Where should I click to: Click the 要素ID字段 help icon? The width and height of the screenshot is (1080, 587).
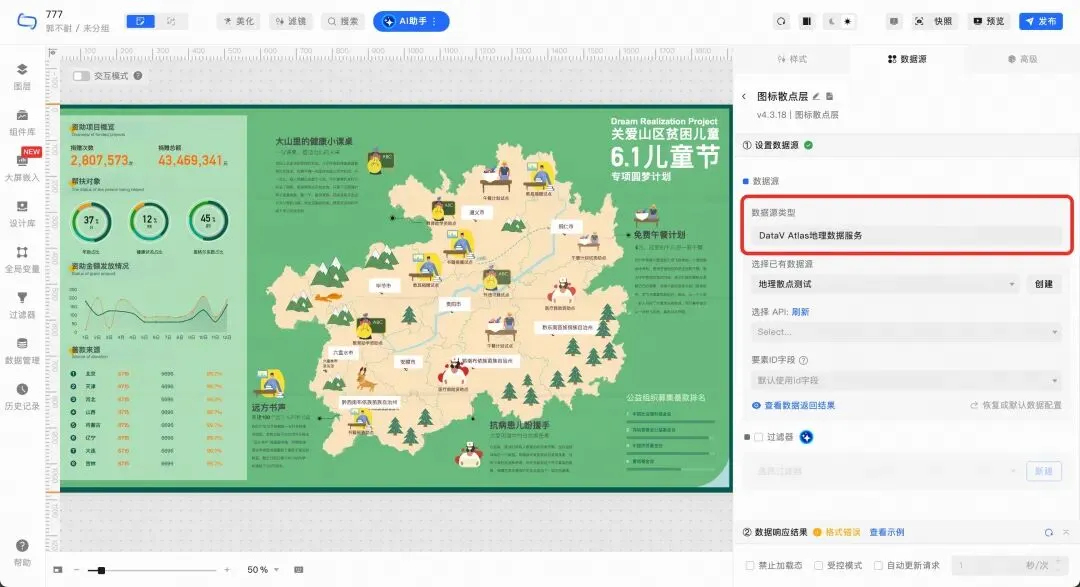point(803,360)
